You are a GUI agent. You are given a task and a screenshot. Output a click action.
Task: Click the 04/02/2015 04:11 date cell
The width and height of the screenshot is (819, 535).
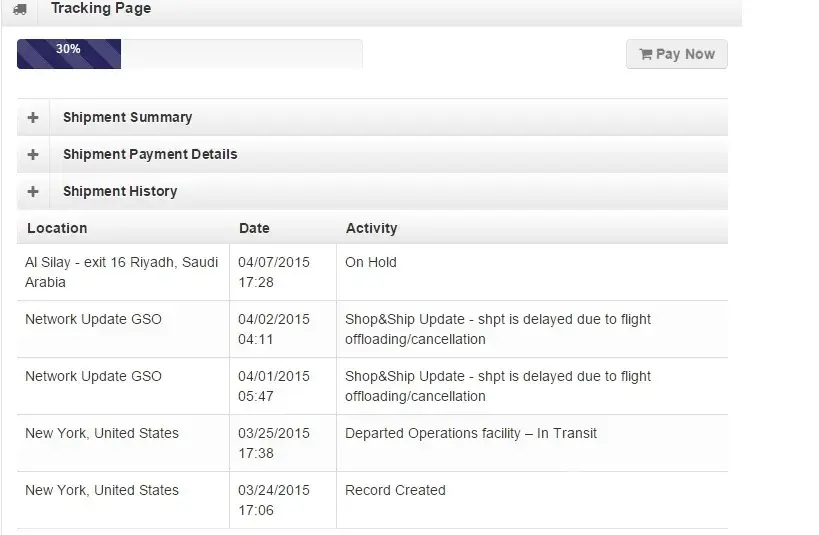point(273,329)
